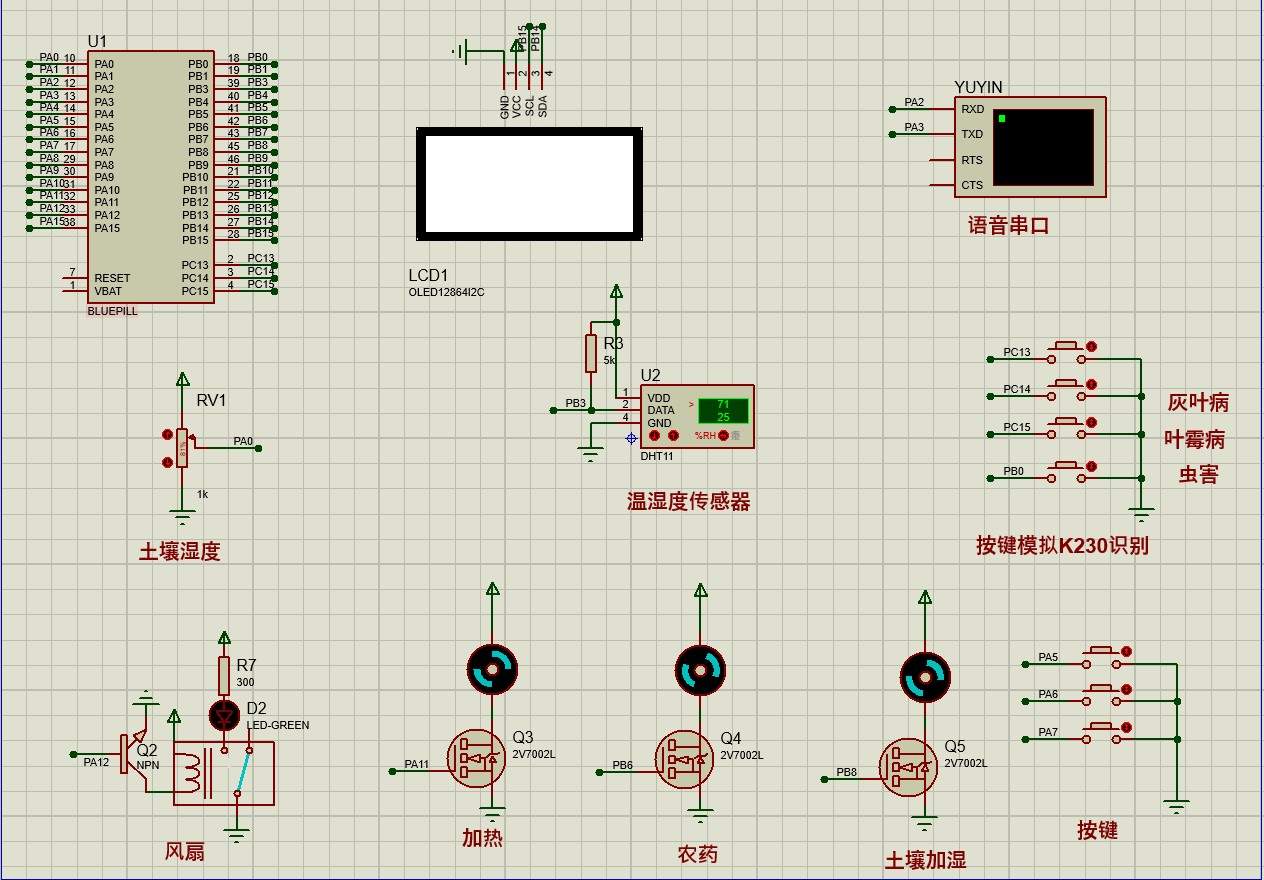Click the PC14 push button cap
This screenshot has width=1264, height=880.
coord(1066,384)
